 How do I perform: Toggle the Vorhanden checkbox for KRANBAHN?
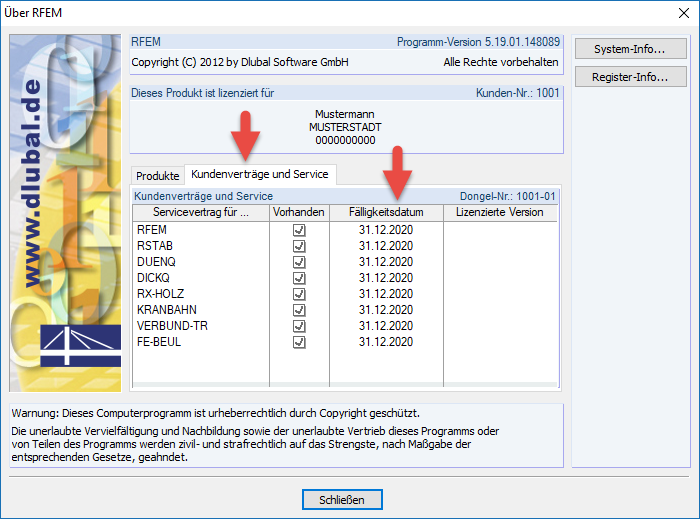tap(299, 310)
